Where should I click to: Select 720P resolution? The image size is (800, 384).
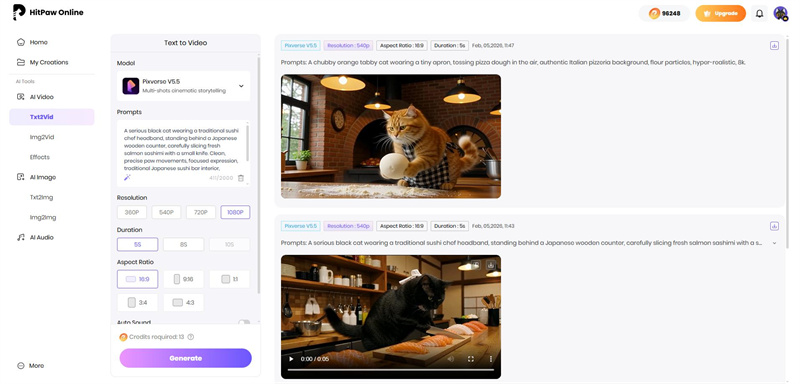click(201, 212)
